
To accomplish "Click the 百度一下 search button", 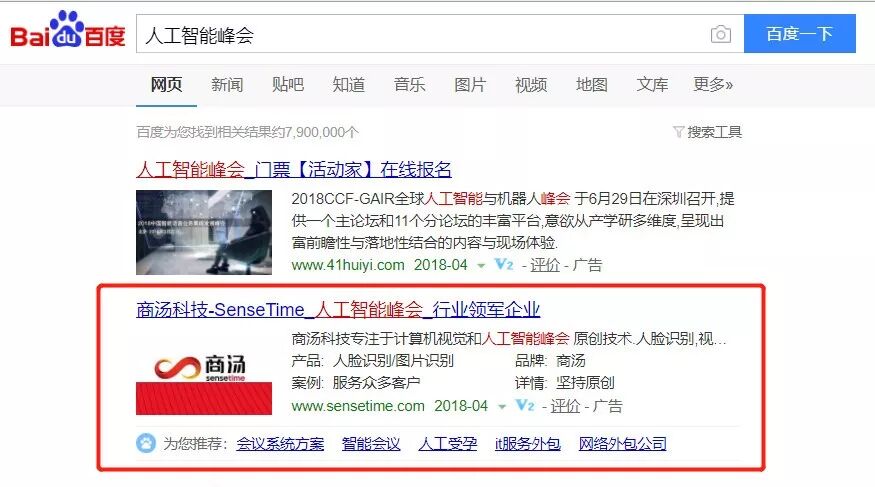I will [800, 34].
